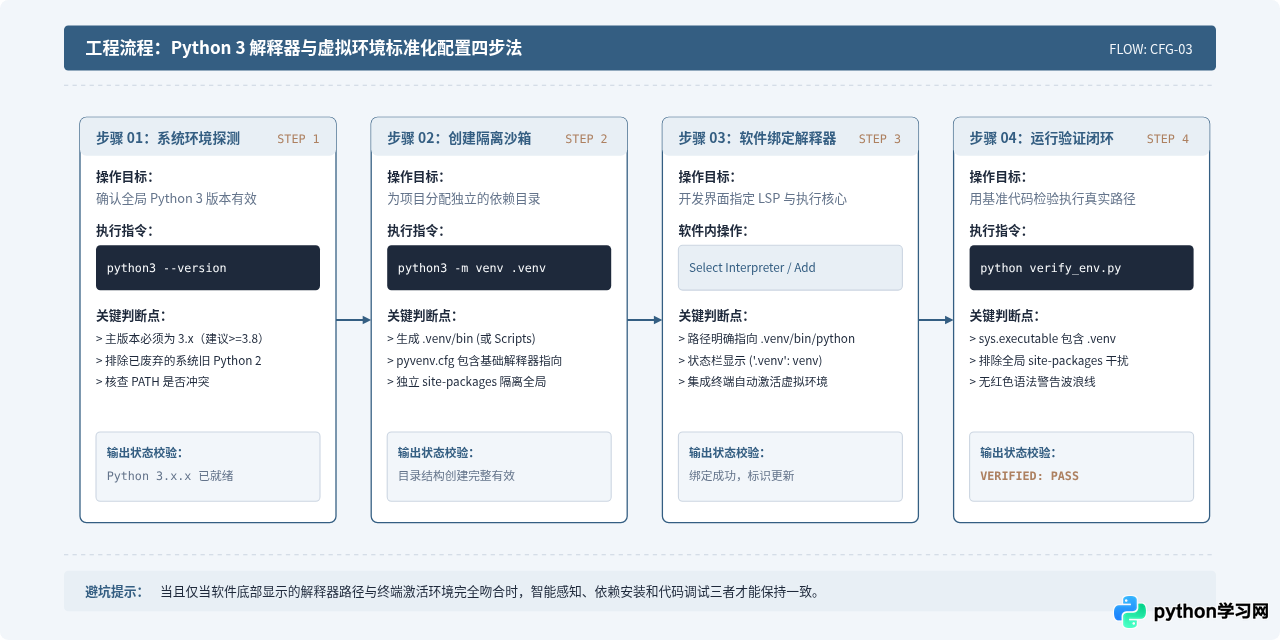Select the '步骤 03：软件绑定解释器' heading
This screenshot has width=1280, height=640.
coord(757,138)
